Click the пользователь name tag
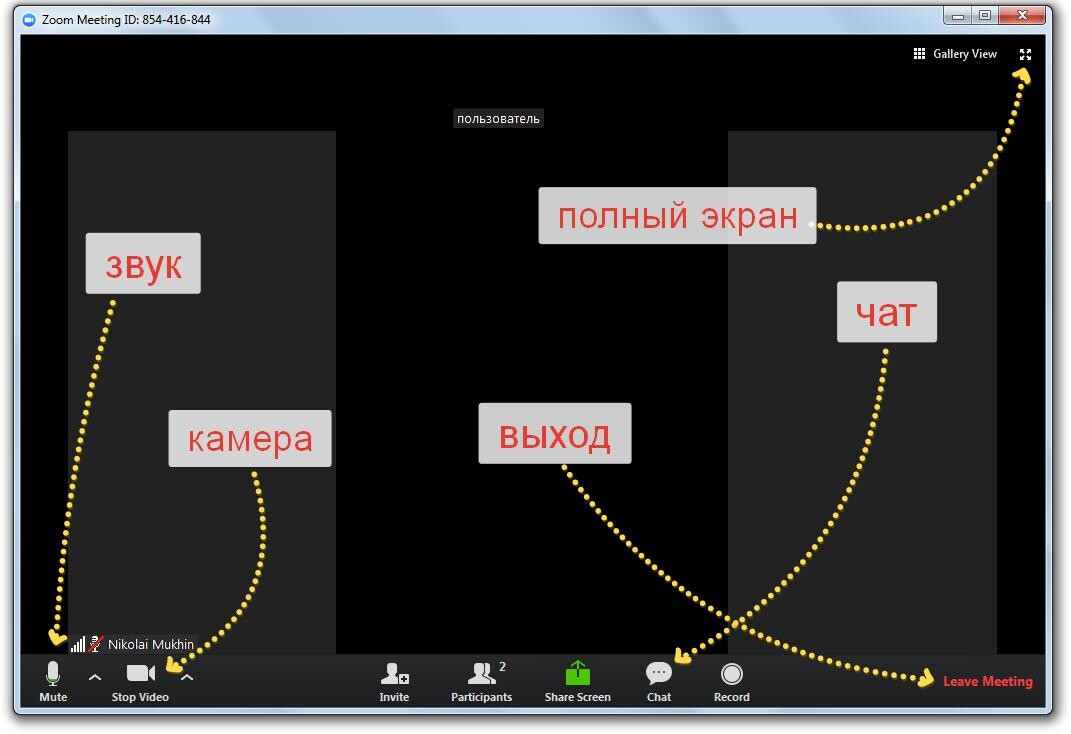This screenshot has width=1071, height=734. click(x=498, y=119)
